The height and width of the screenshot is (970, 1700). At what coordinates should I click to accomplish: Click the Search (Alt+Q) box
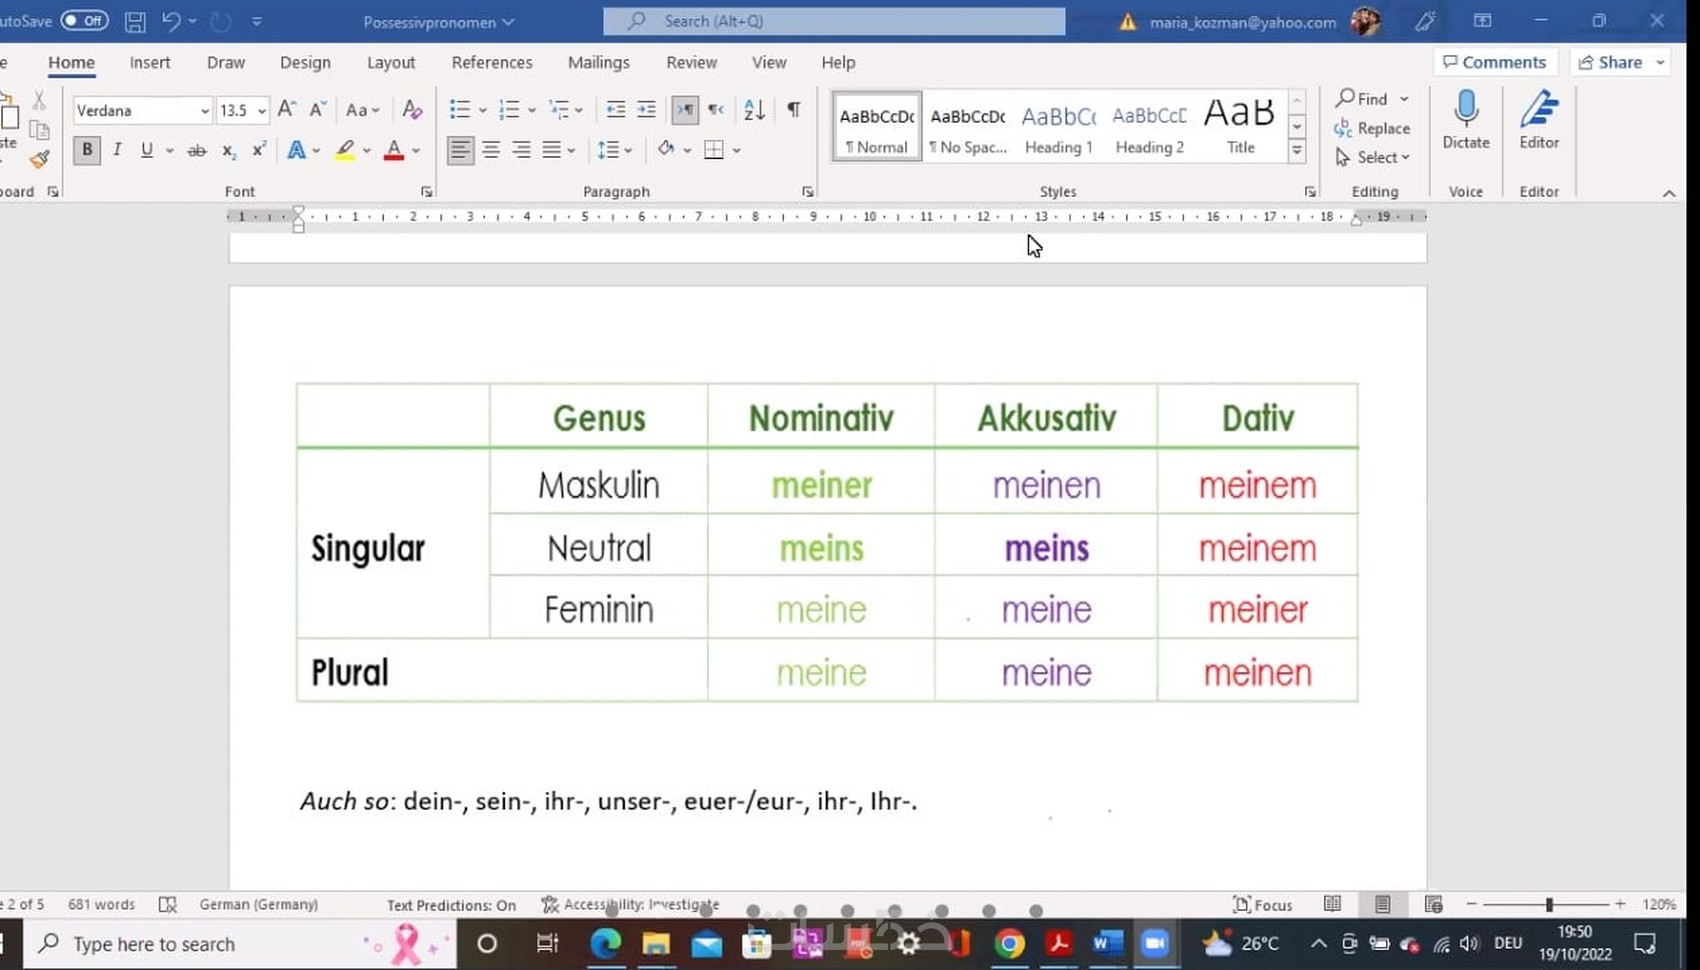tap(834, 21)
